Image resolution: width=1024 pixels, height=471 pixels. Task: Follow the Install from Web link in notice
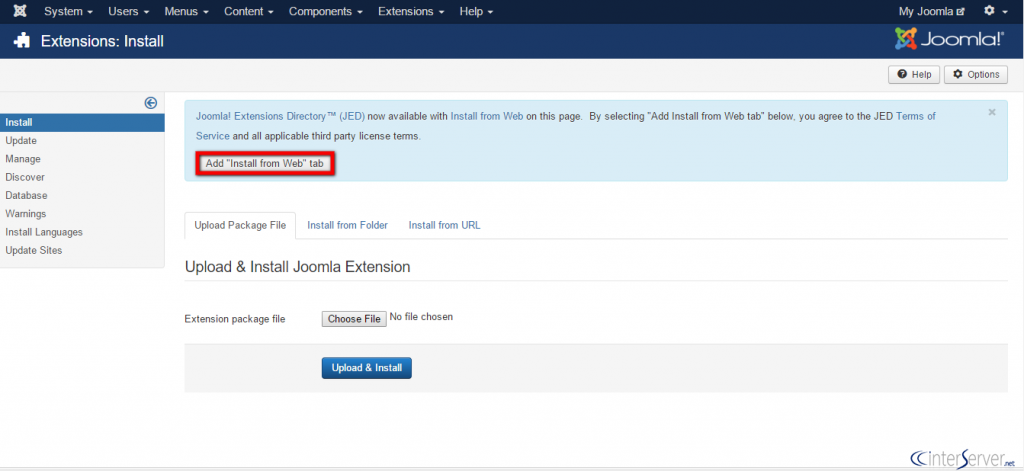(487, 116)
